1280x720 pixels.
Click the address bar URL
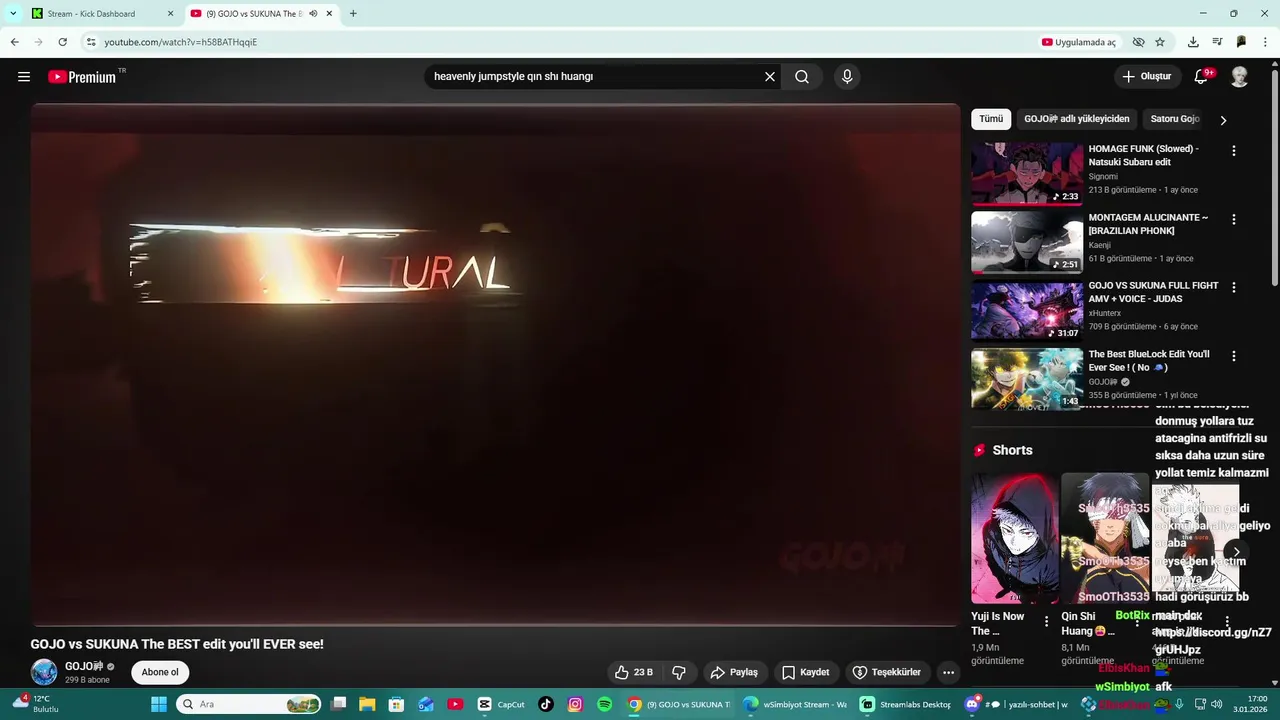tap(181, 42)
